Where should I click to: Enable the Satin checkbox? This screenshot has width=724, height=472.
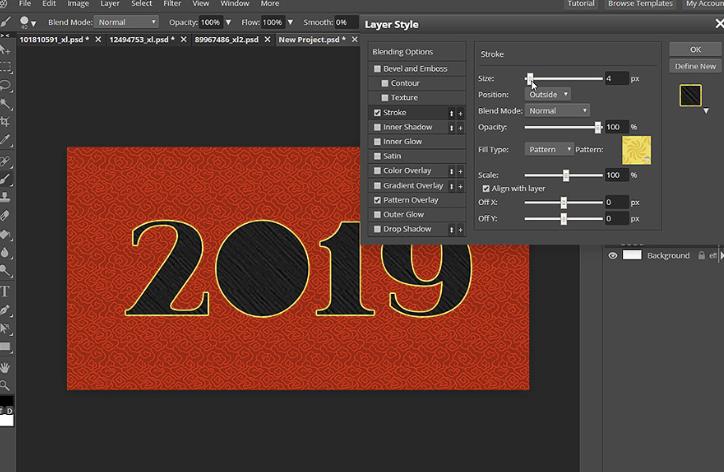coord(377,156)
